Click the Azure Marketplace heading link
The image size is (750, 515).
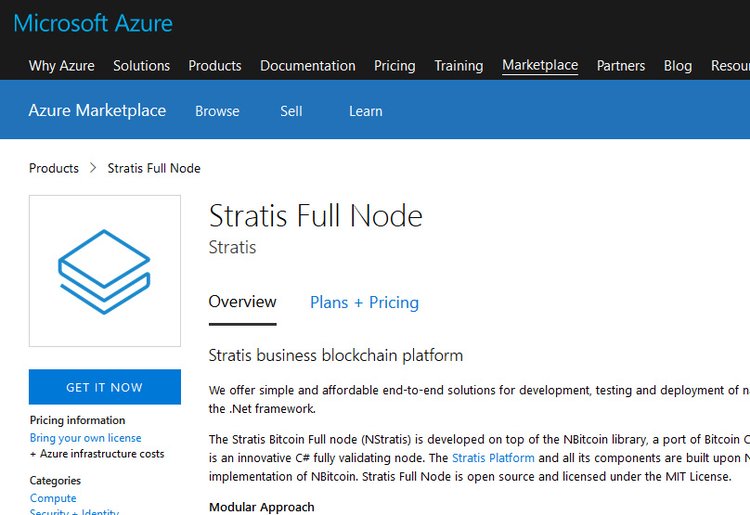[x=97, y=111]
